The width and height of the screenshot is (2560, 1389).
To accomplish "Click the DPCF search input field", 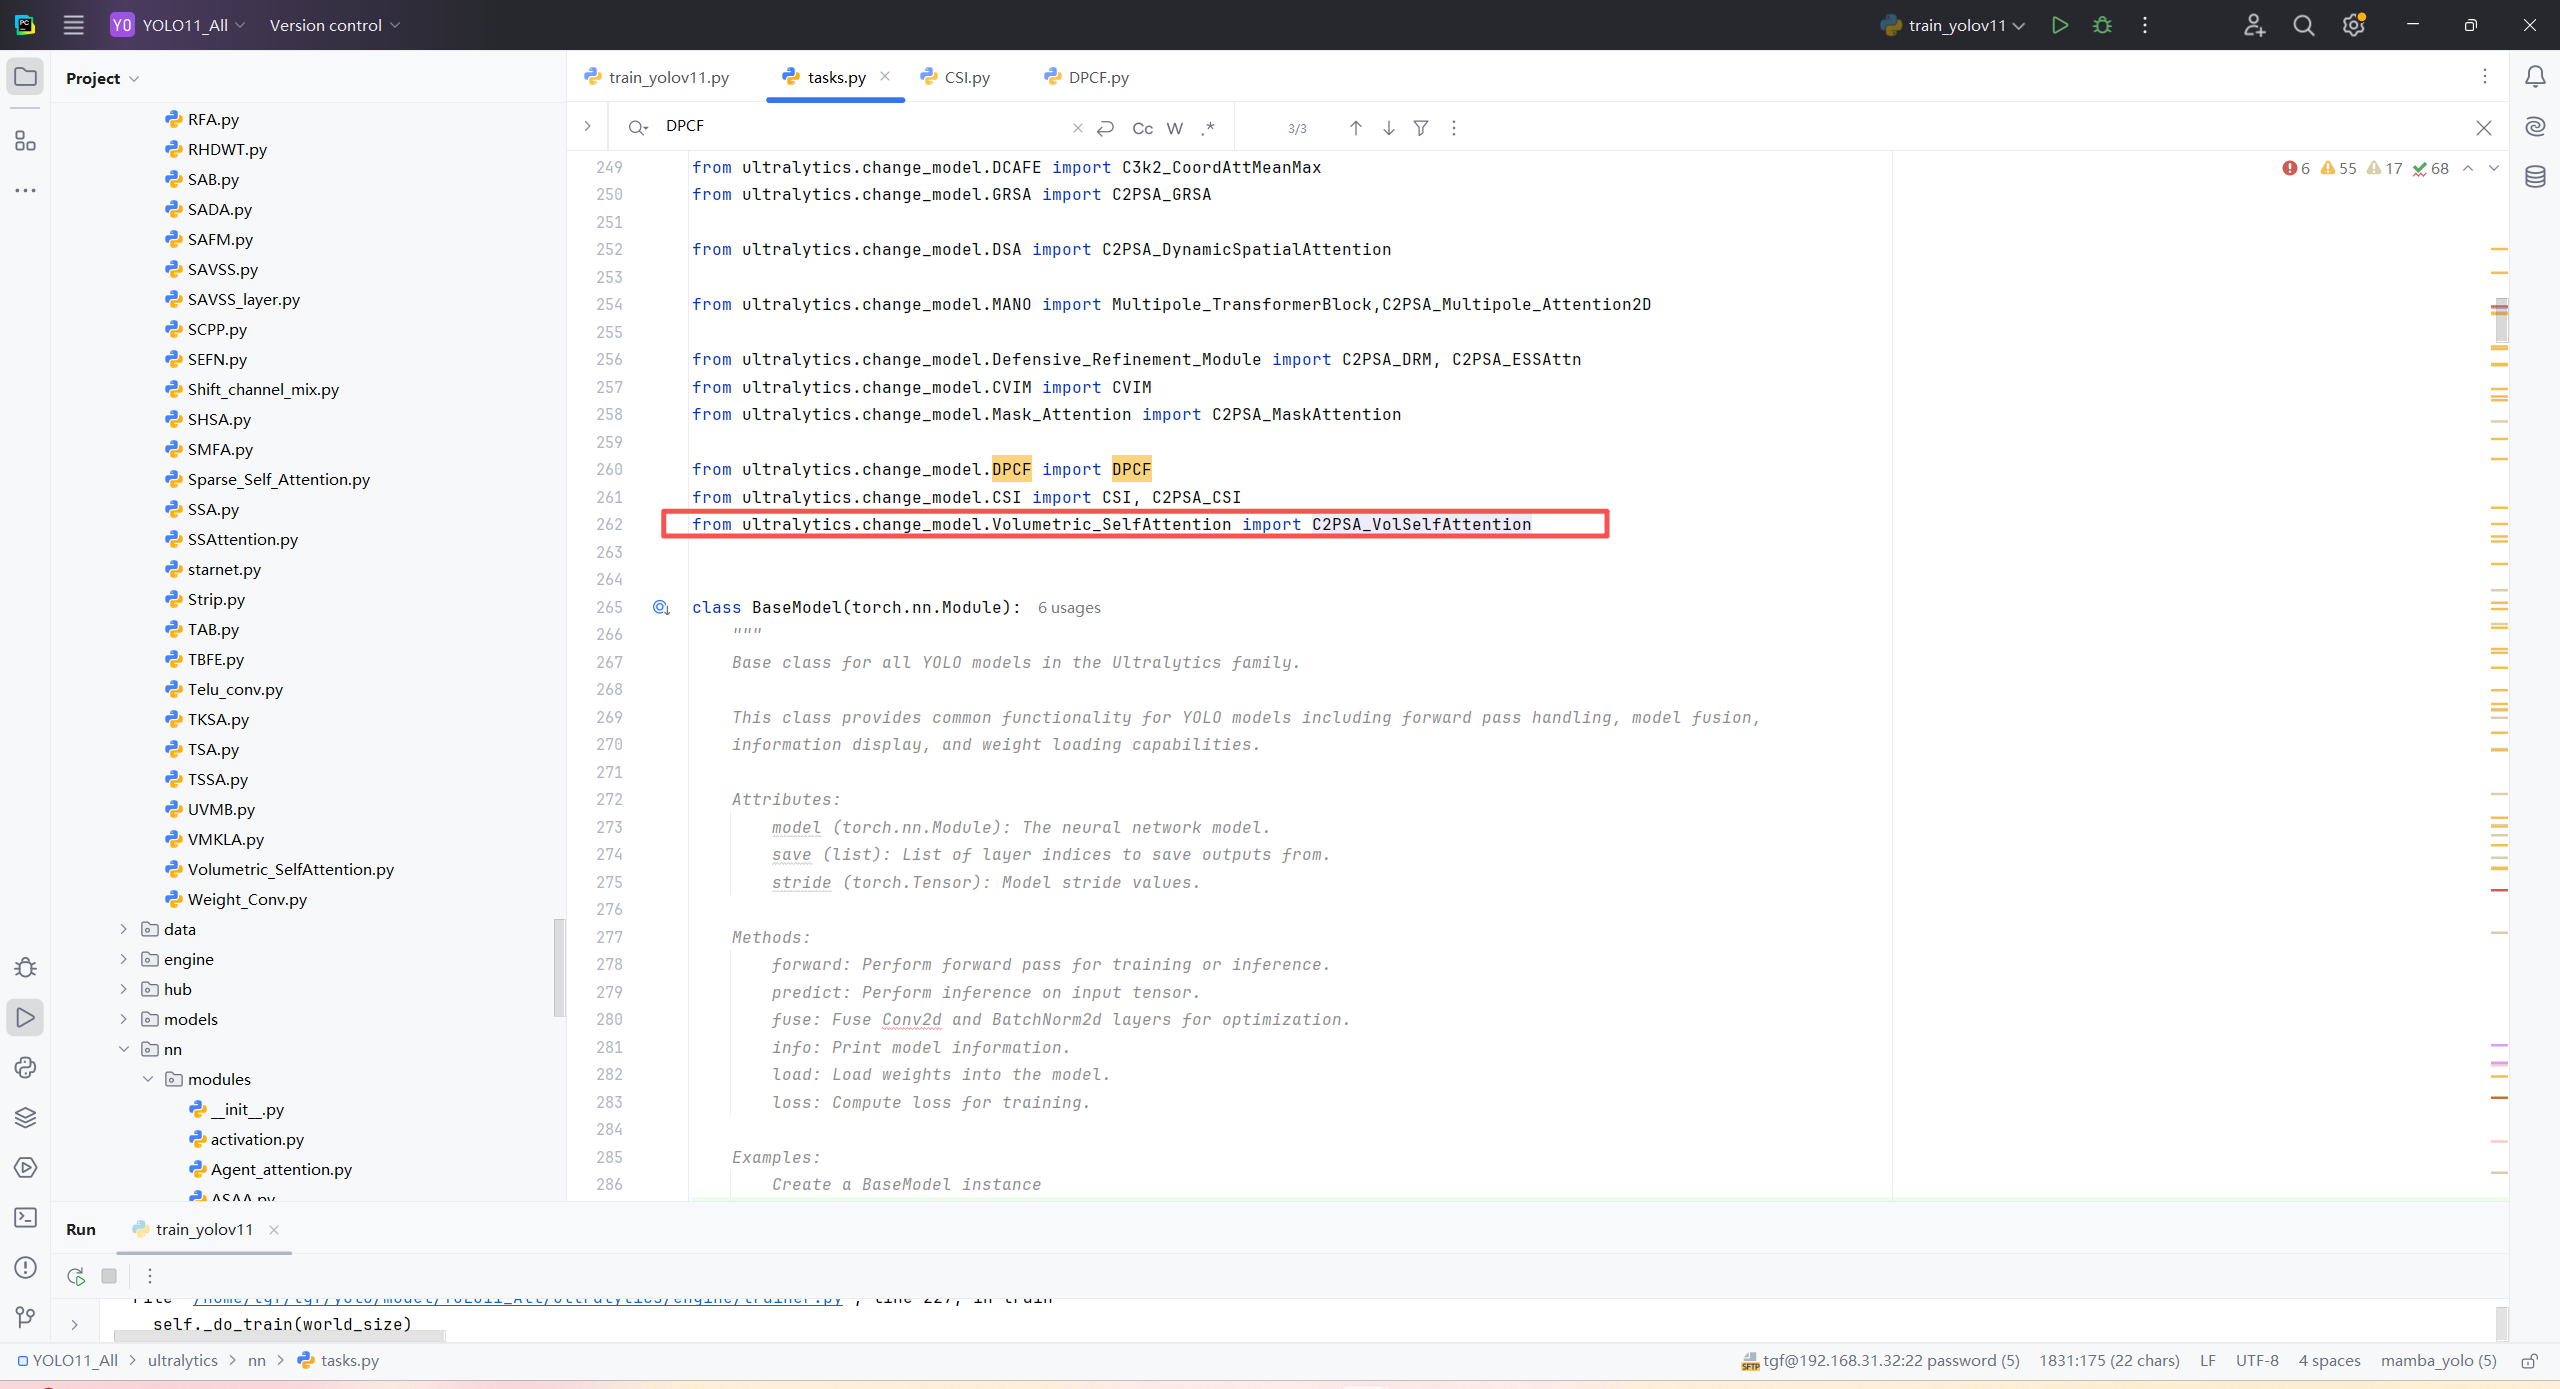I will [860, 126].
